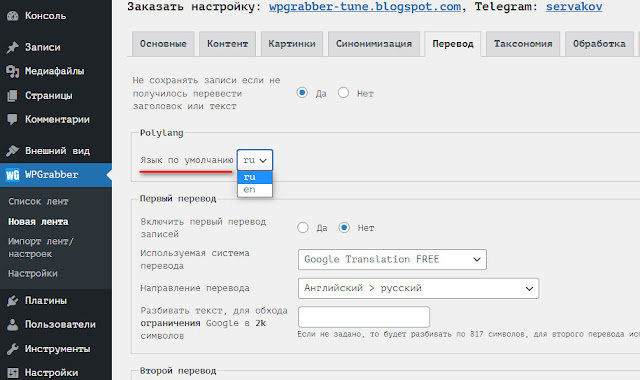Choose ru in the language list
Viewport: 640px width, 380px height.
tap(255, 177)
